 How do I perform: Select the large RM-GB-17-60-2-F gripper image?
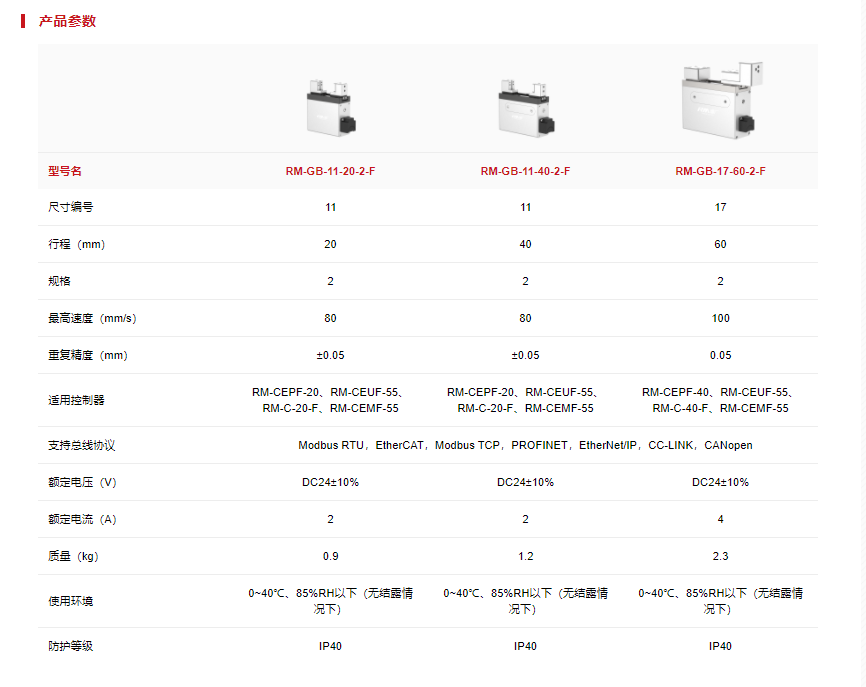[720, 101]
